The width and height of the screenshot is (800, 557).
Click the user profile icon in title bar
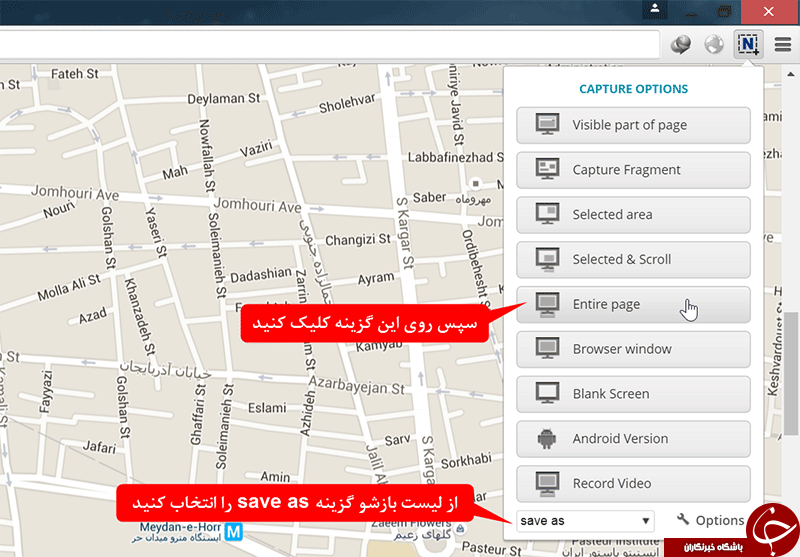[x=655, y=9]
